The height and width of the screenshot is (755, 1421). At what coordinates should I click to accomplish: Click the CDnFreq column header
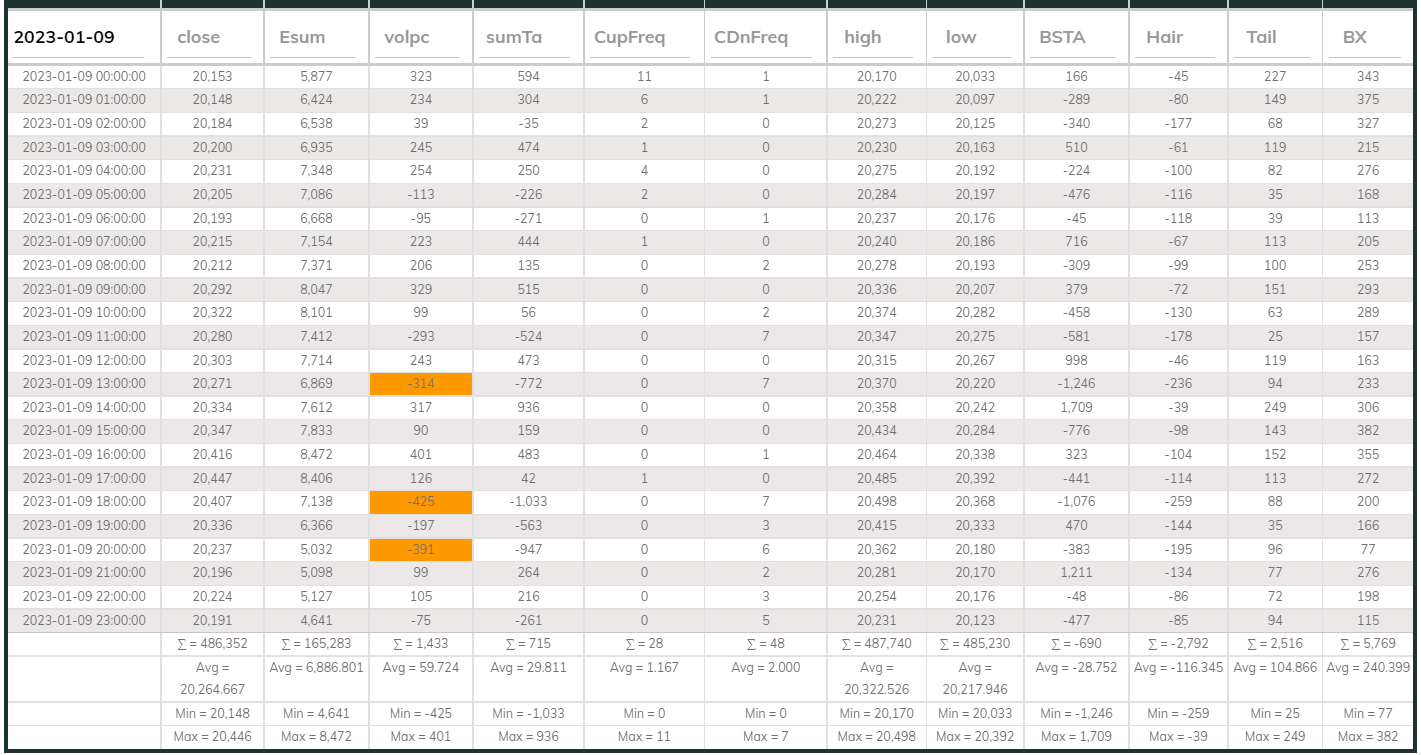pos(751,38)
